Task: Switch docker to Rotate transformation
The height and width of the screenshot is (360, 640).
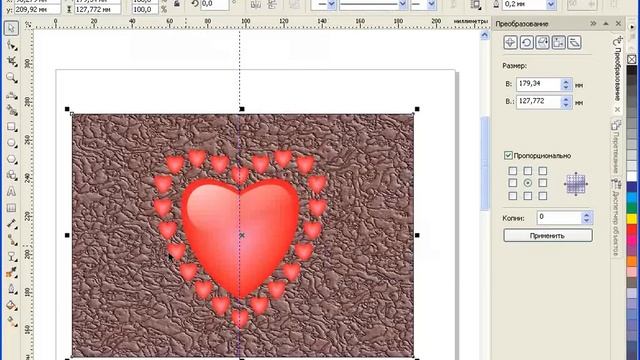Action: click(527, 42)
